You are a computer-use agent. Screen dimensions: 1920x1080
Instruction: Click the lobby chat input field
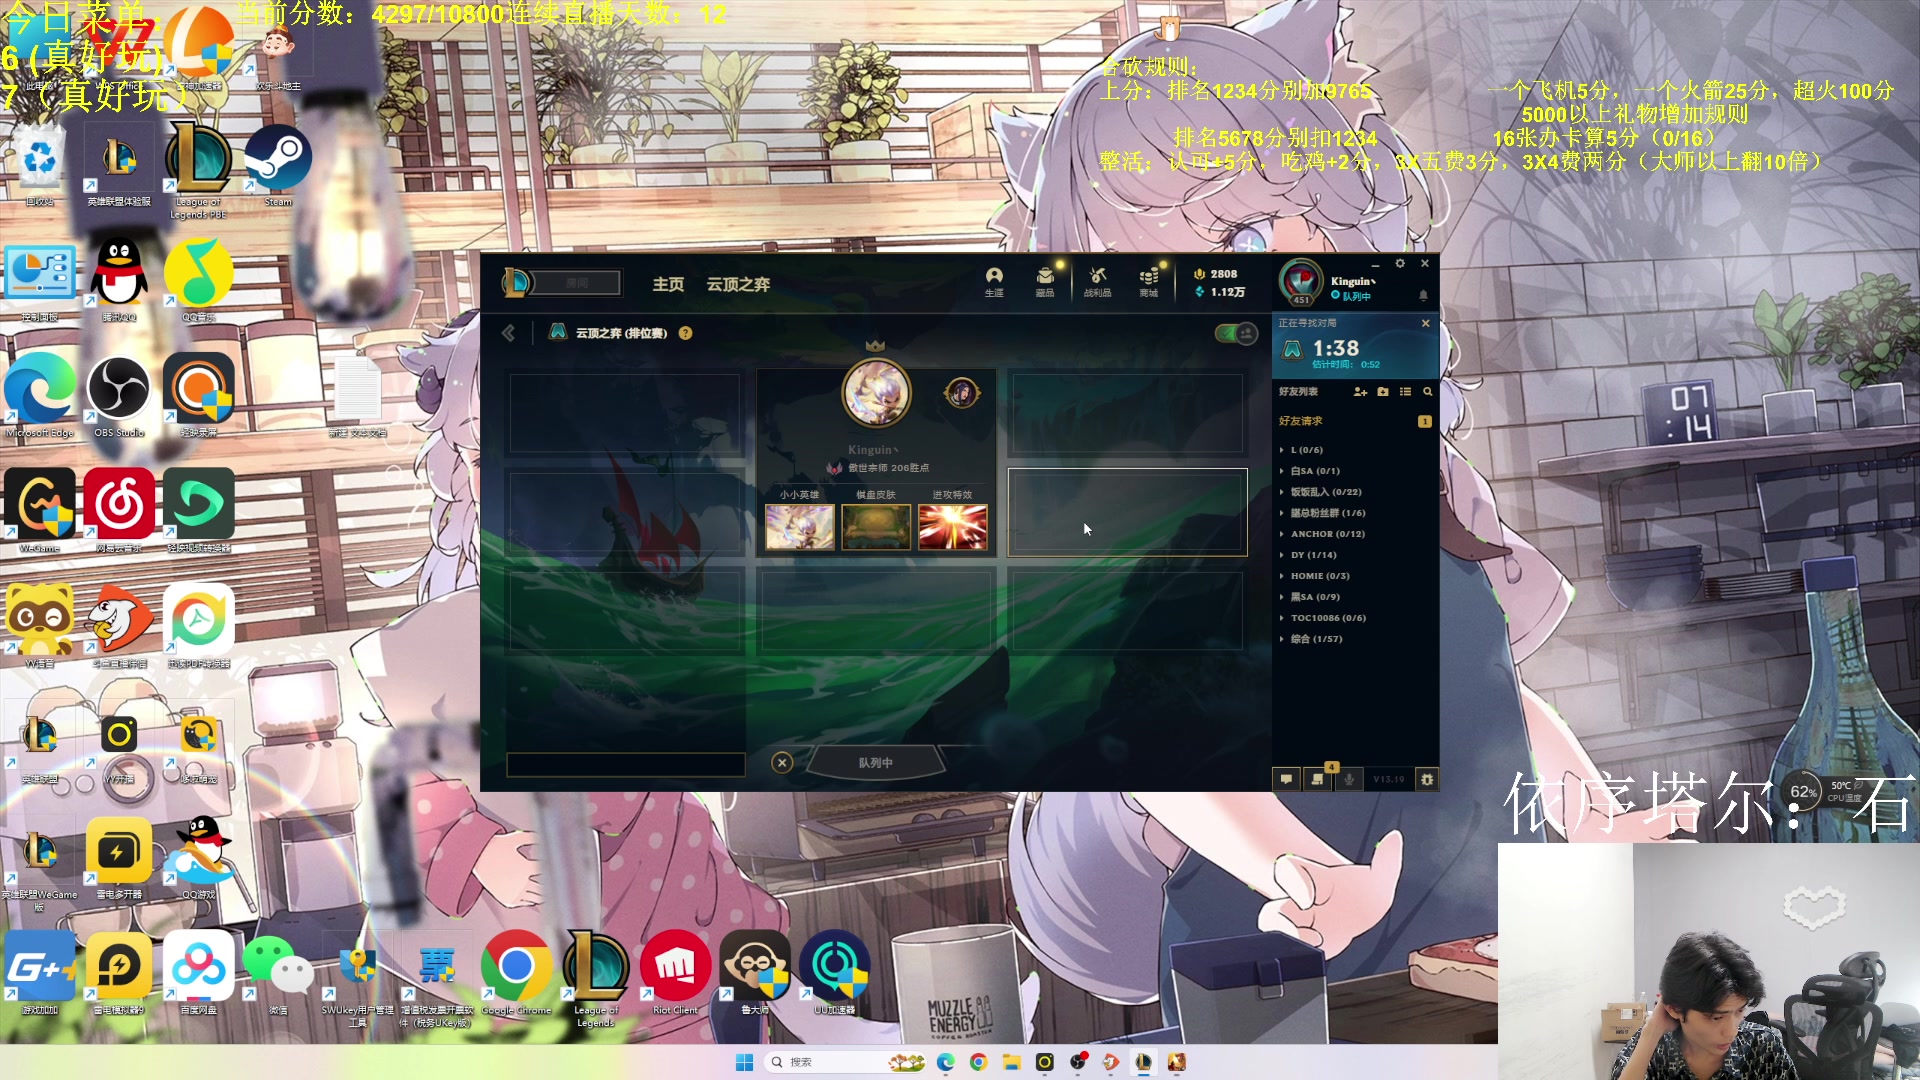pos(626,765)
